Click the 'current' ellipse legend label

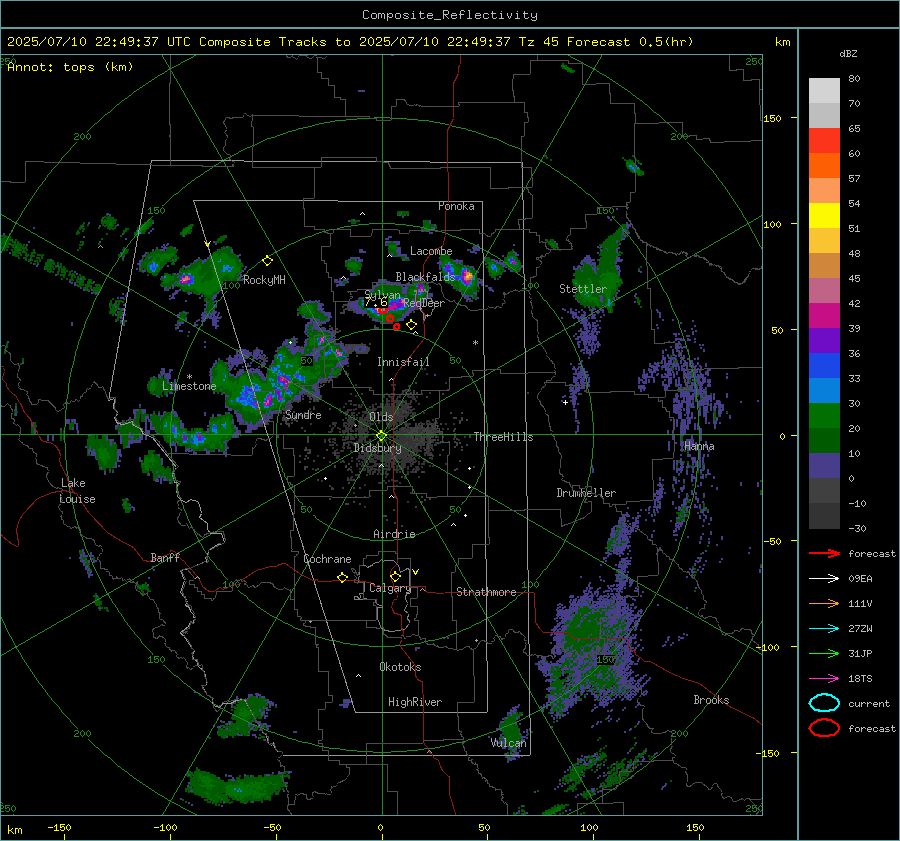(869, 704)
